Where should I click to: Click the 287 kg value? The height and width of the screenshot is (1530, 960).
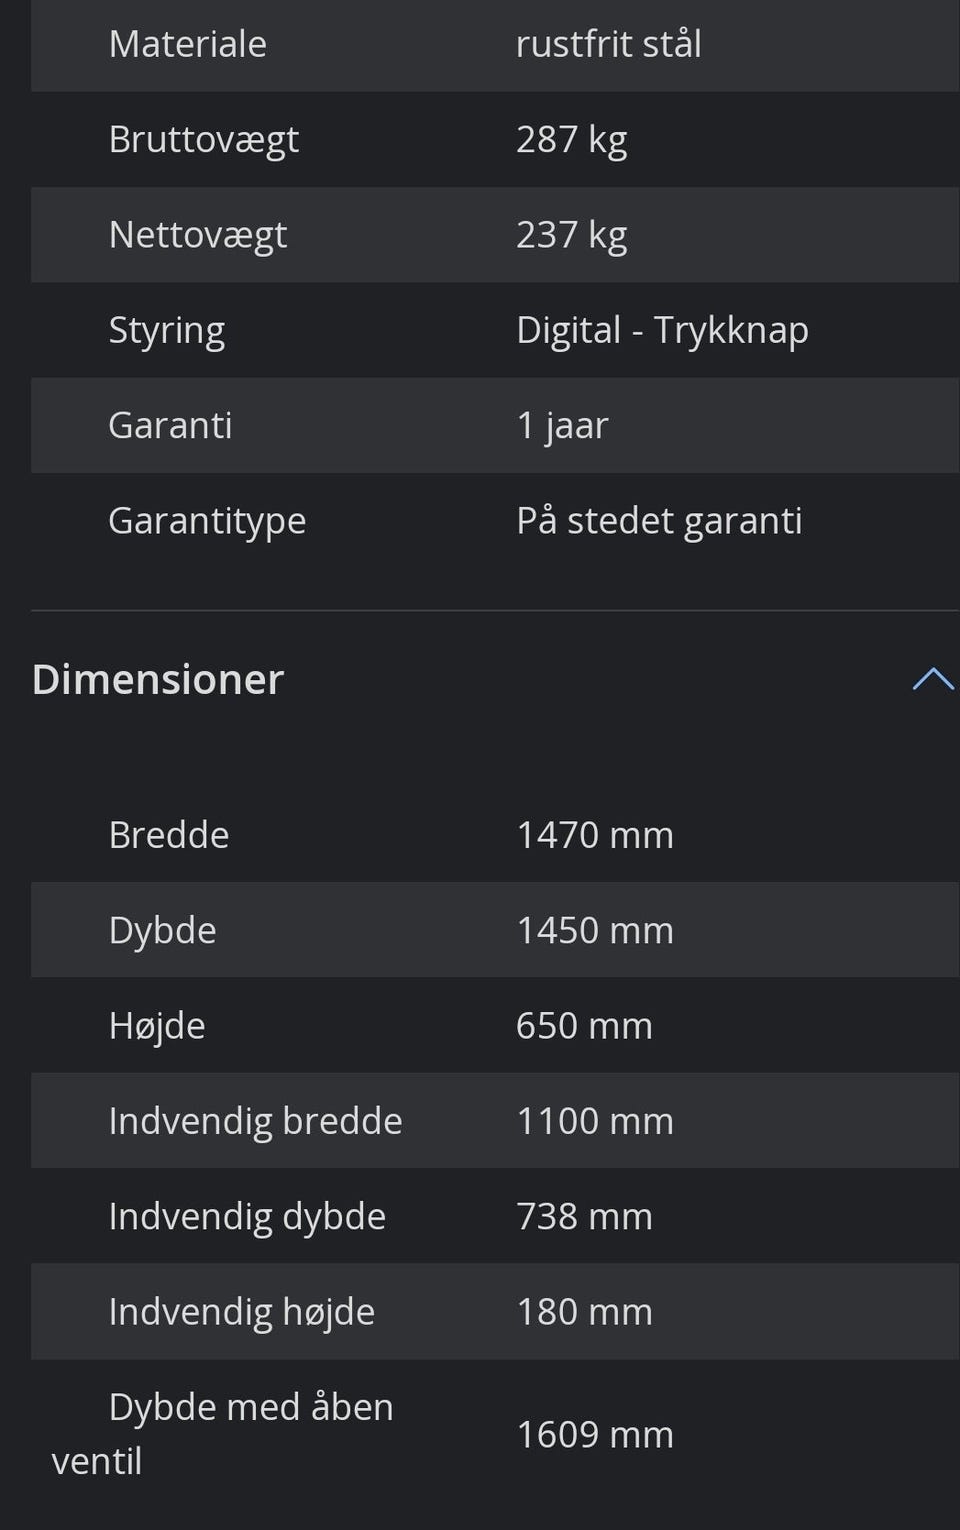pyautogui.click(x=571, y=140)
